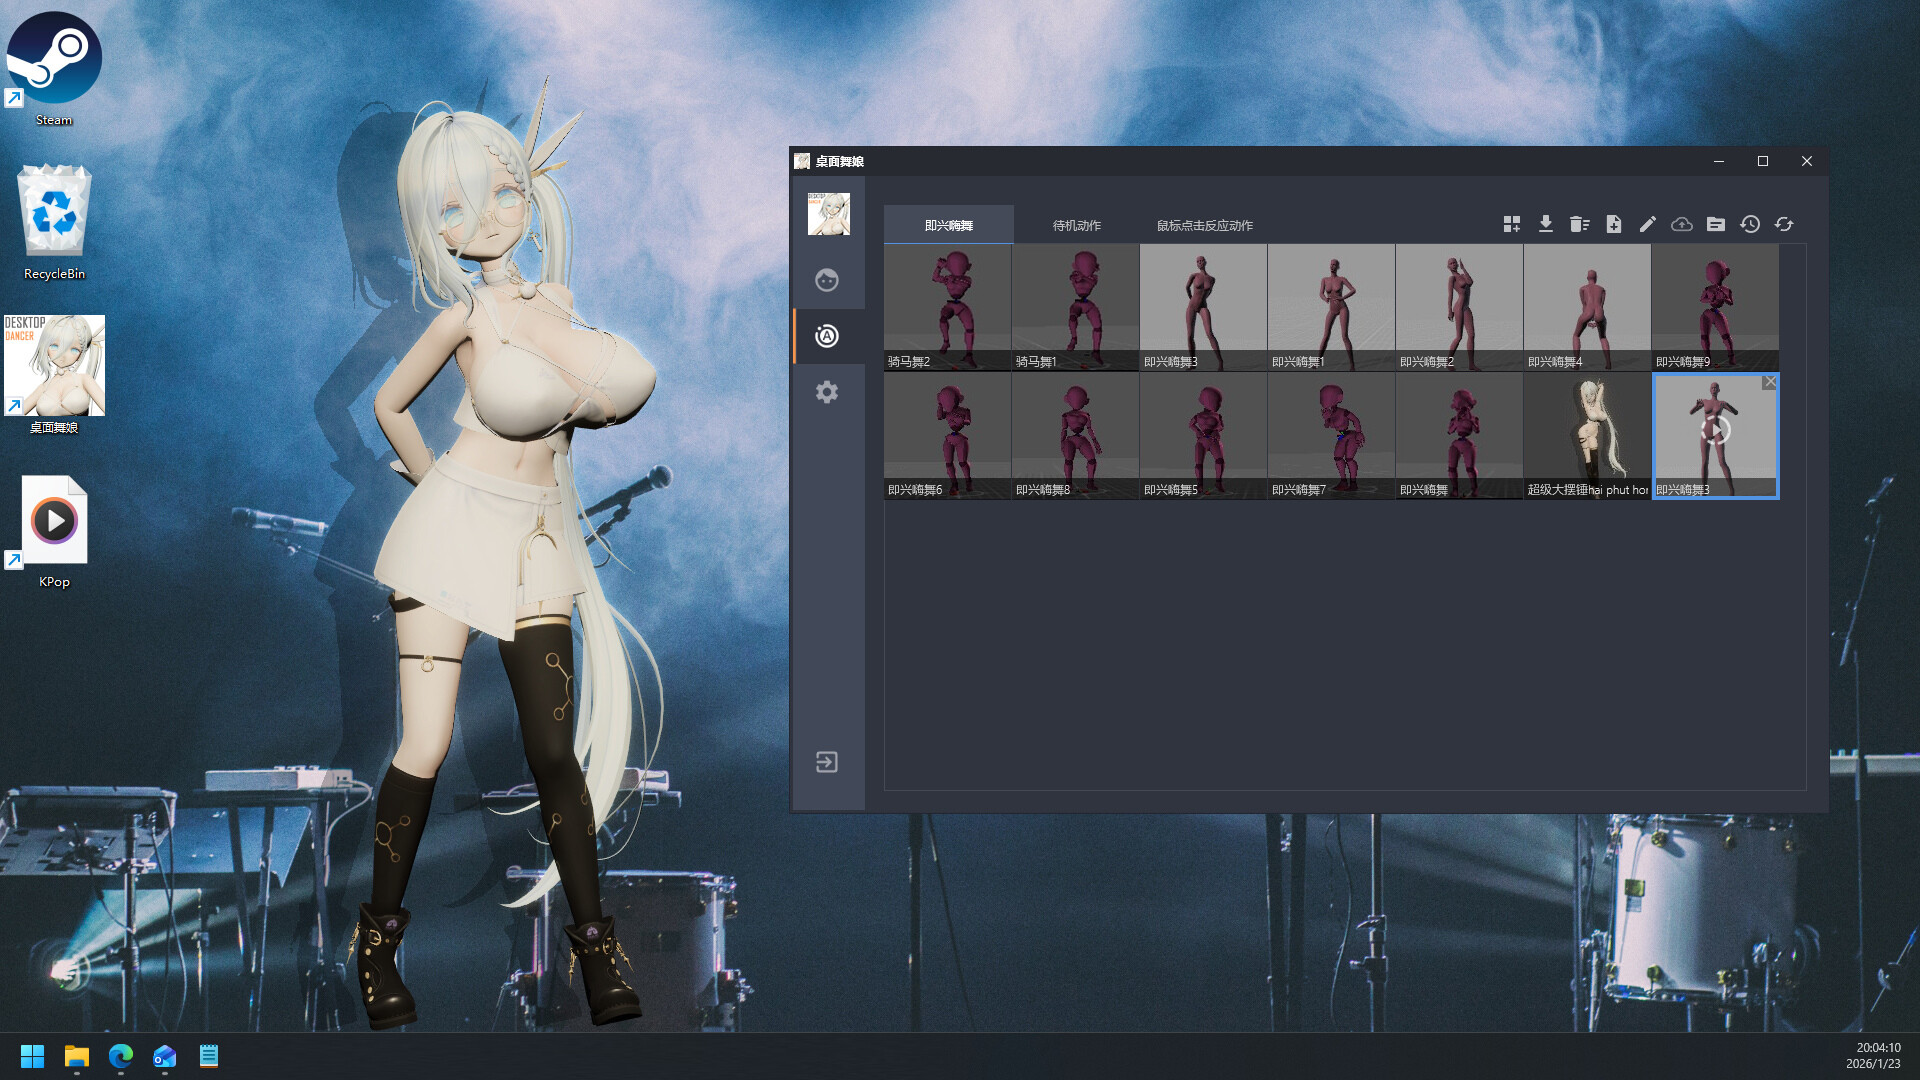Image resolution: width=1920 pixels, height=1080 pixels.
Task: Open the dance motions icon in sidebar
Action: point(826,336)
